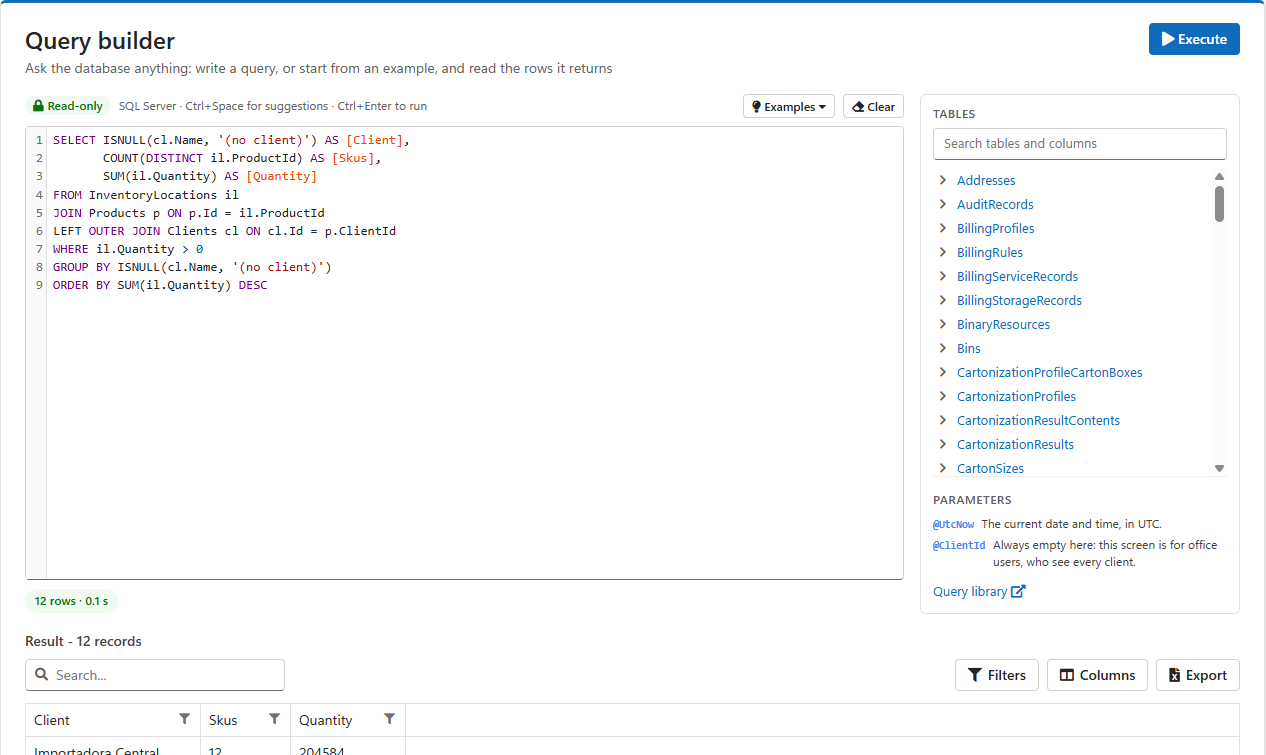
Task: Click the 'ORDER BY SUM(il.Quantity) DESC' line
Action: click(160, 285)
